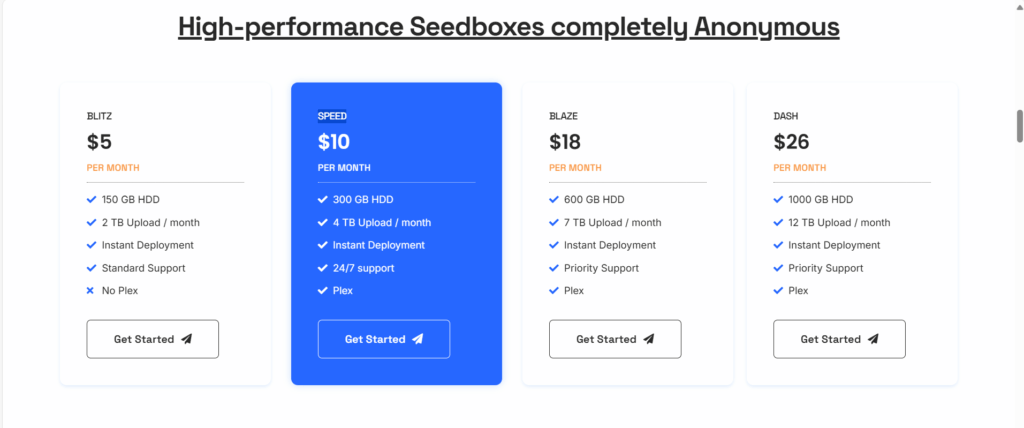Click checkmark next to 7 TB Upload
1024x428 pixels.
(554, 222)
